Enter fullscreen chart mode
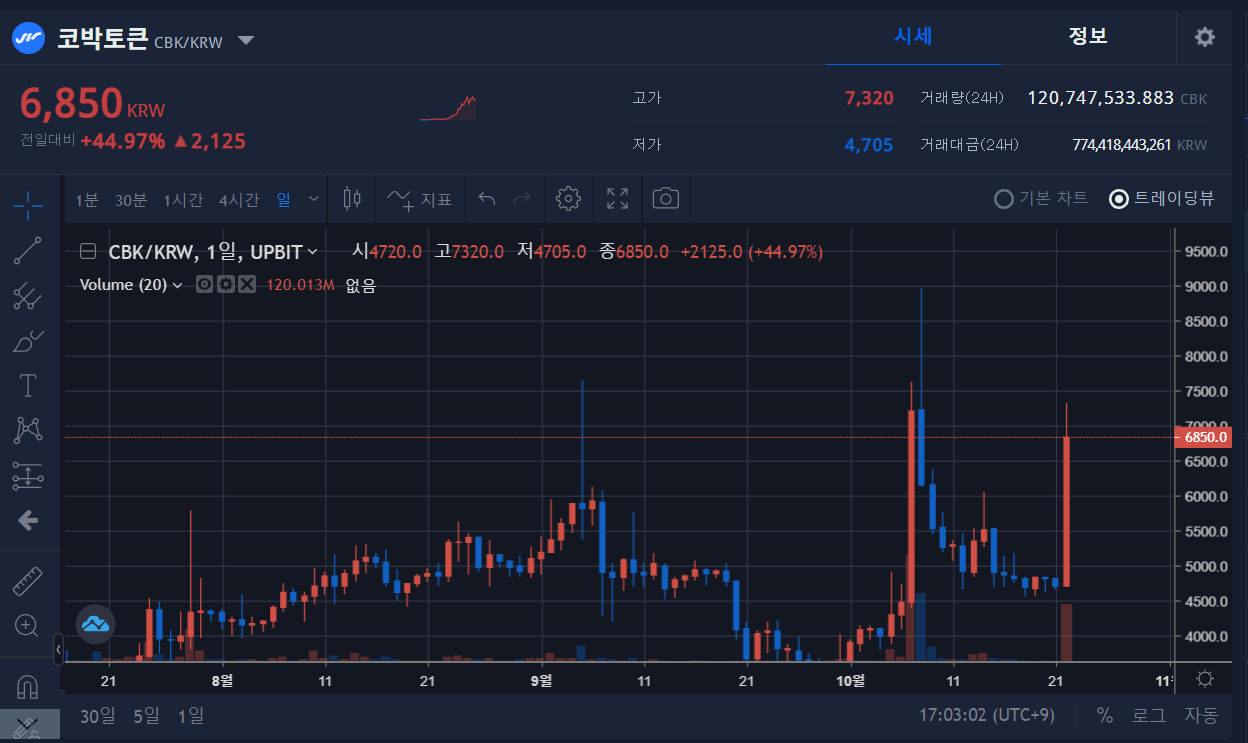 point(618,199)
